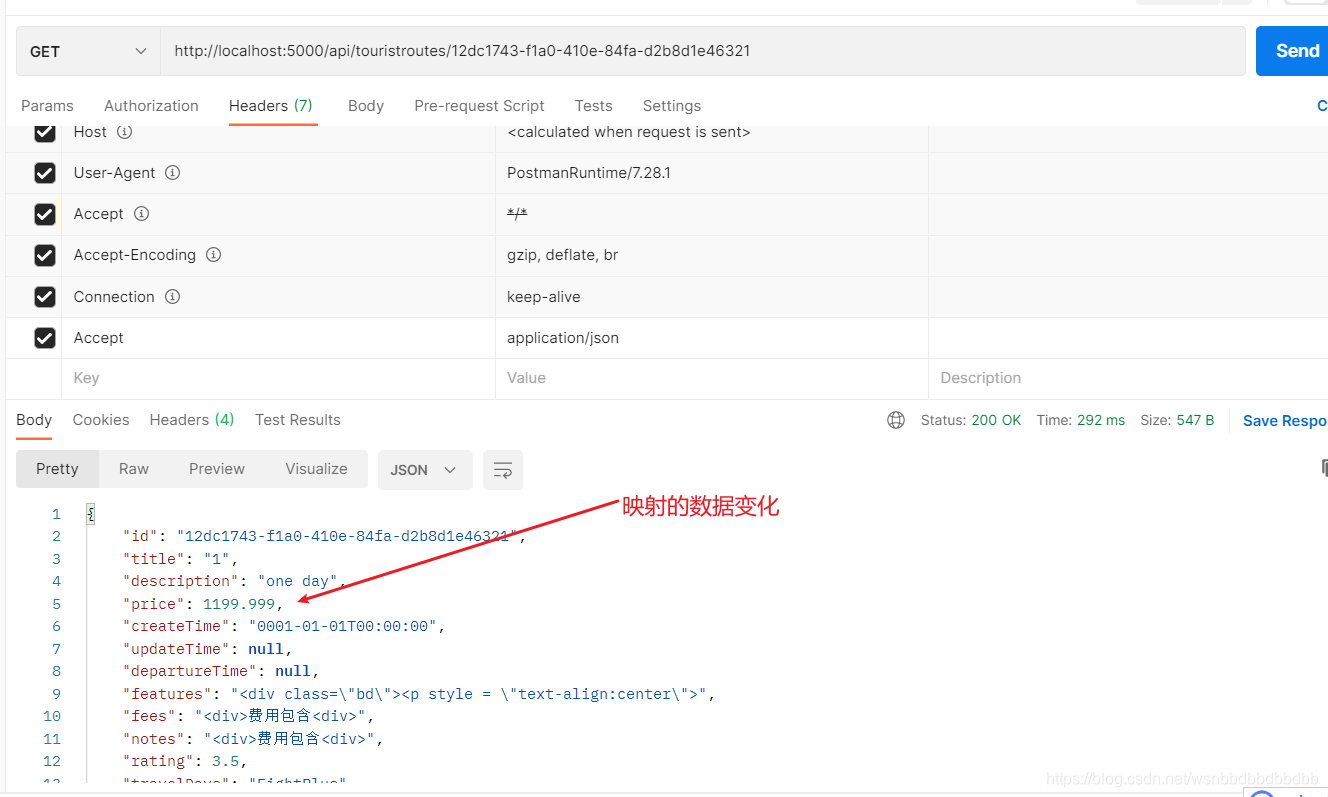The image size is (1328, 797).
Task: Open the response Cookies tab
Action: tap(101, 420)
